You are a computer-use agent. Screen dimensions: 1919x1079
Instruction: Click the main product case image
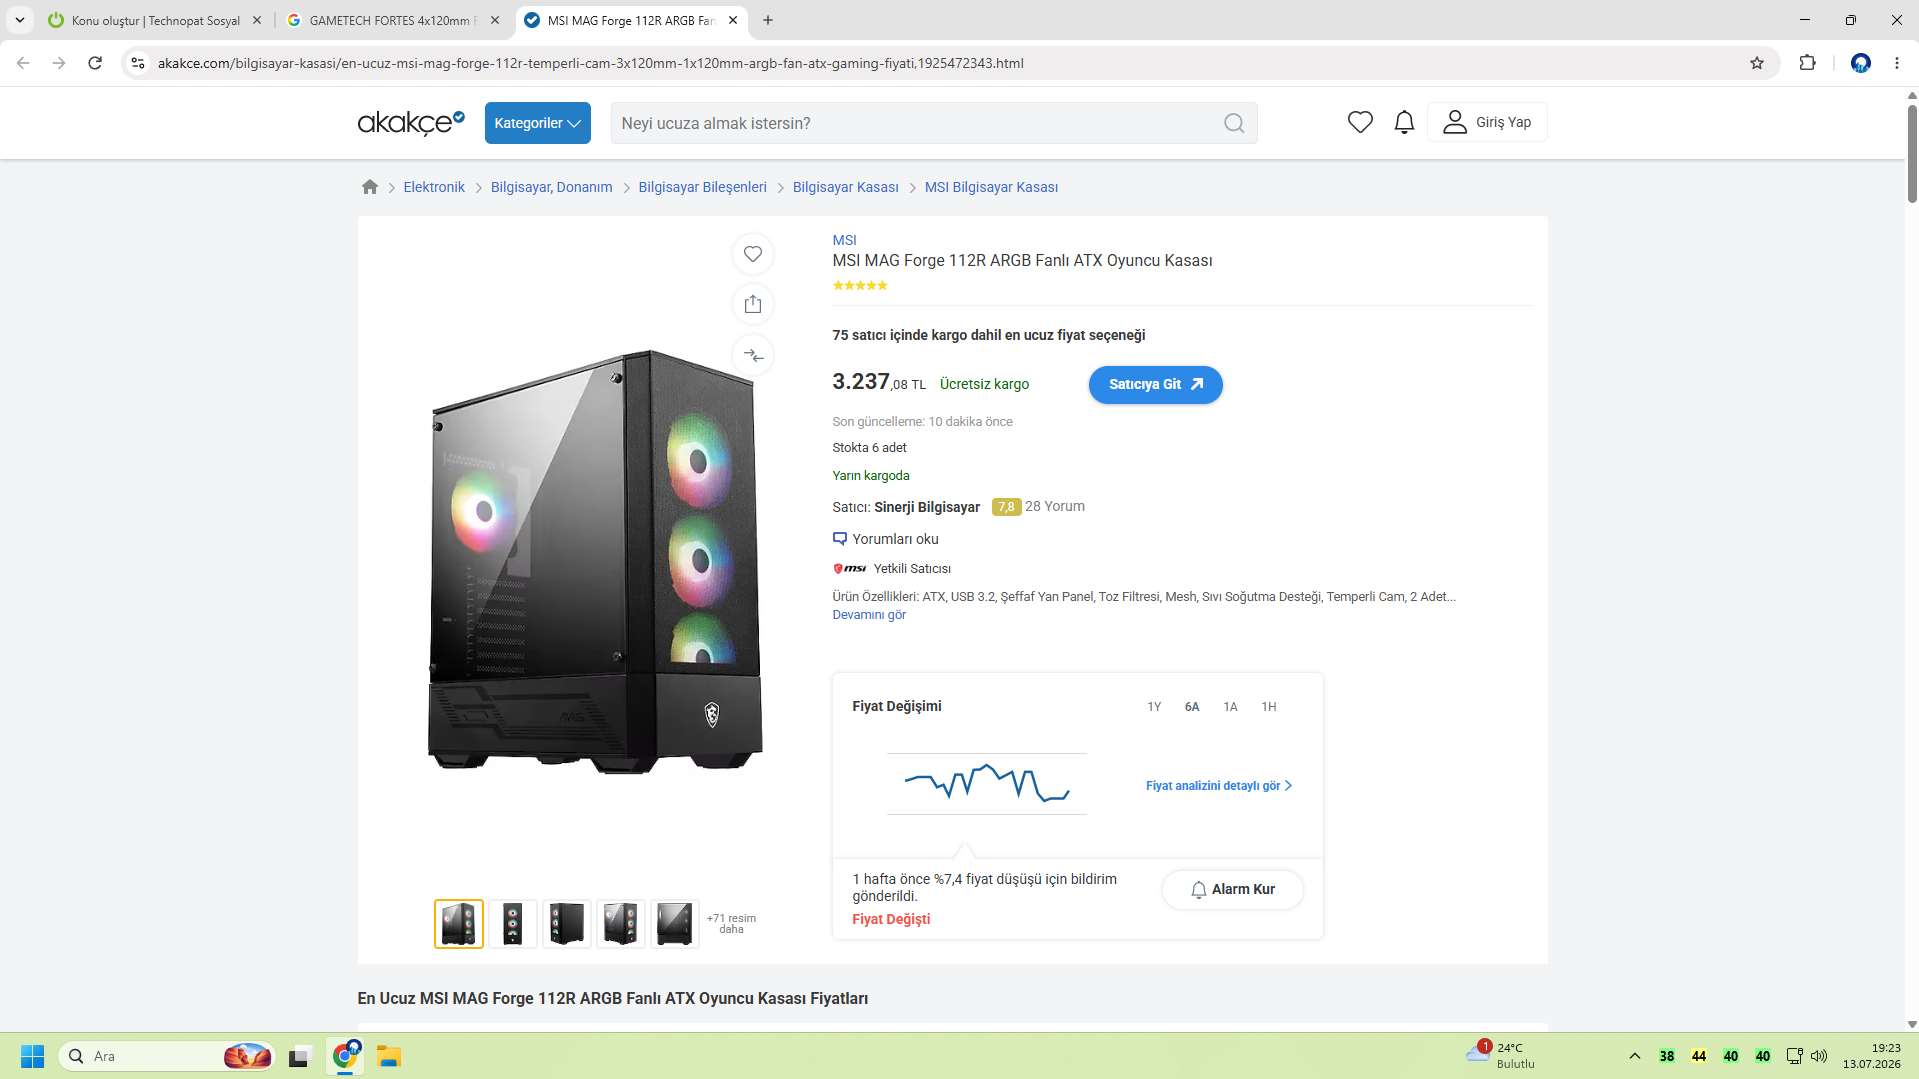click(x=595, y=562)
